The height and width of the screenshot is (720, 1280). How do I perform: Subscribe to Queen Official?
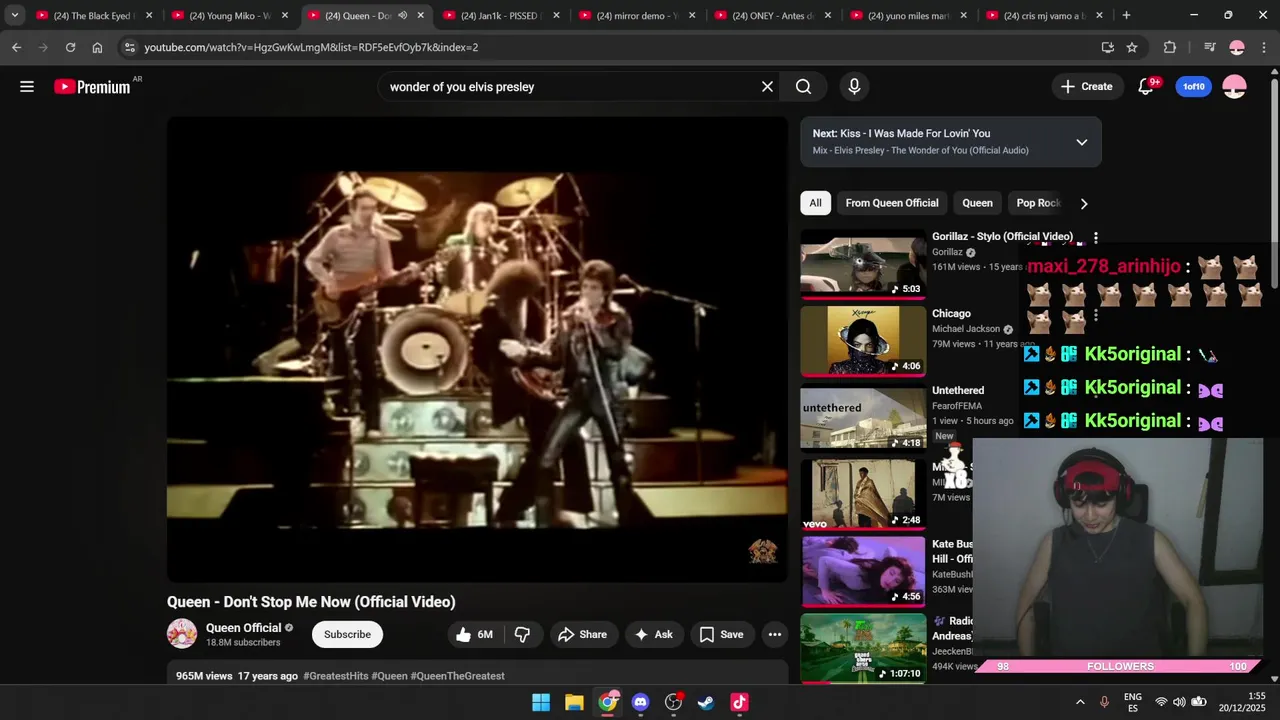[x=347, y=634]
